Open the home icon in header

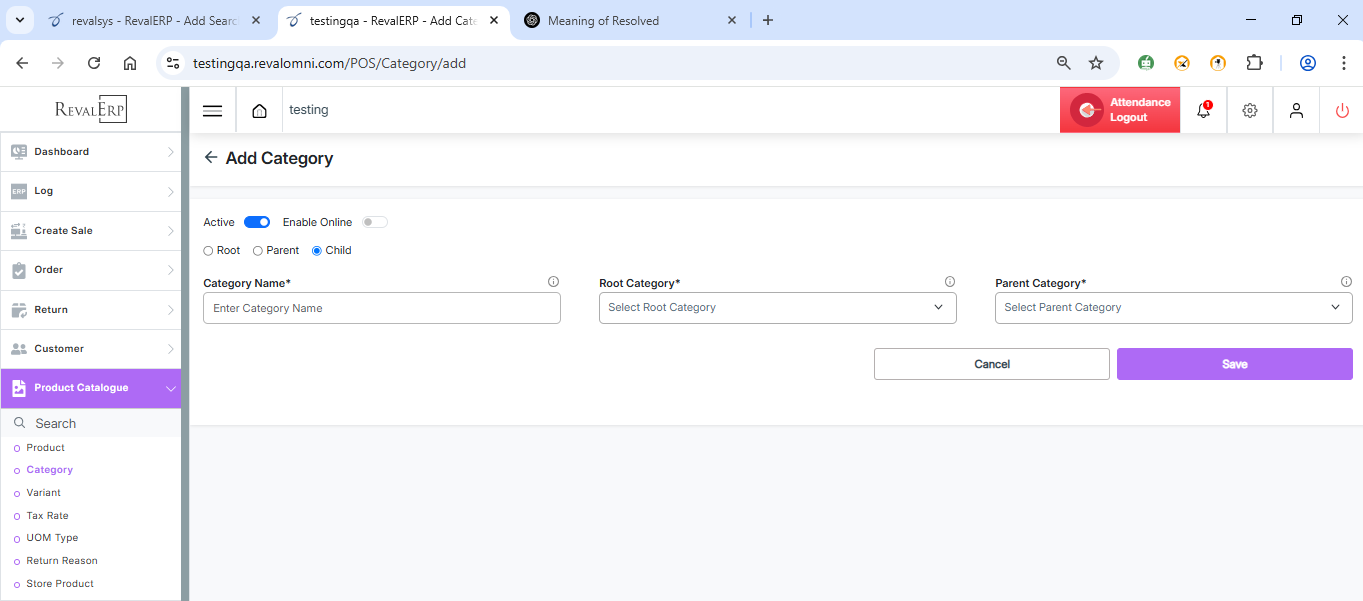coord(260,111)
